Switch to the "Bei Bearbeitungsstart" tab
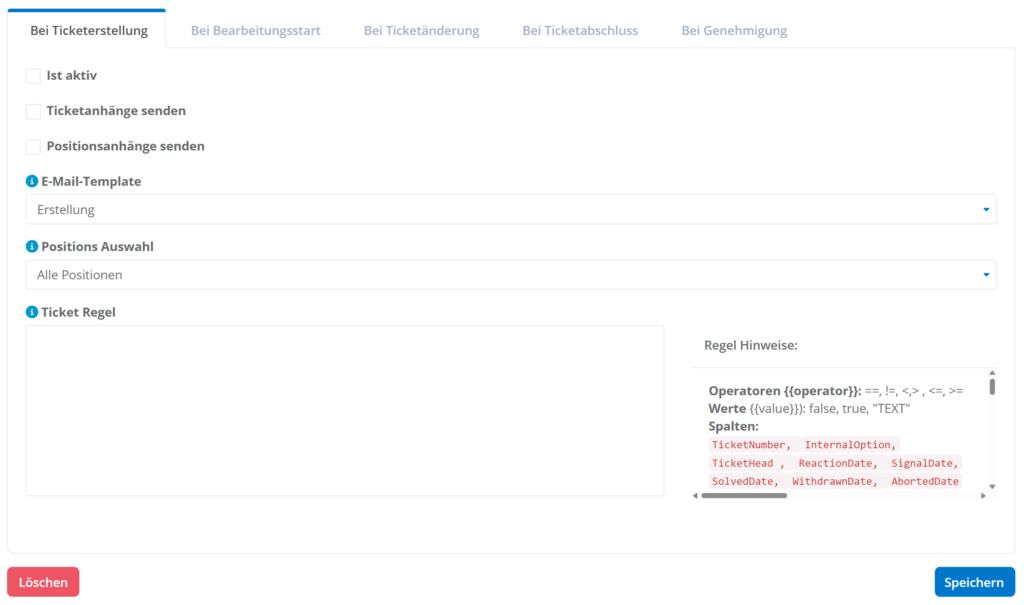This screenshot has height=605, width=1024. tap(255, 31)
